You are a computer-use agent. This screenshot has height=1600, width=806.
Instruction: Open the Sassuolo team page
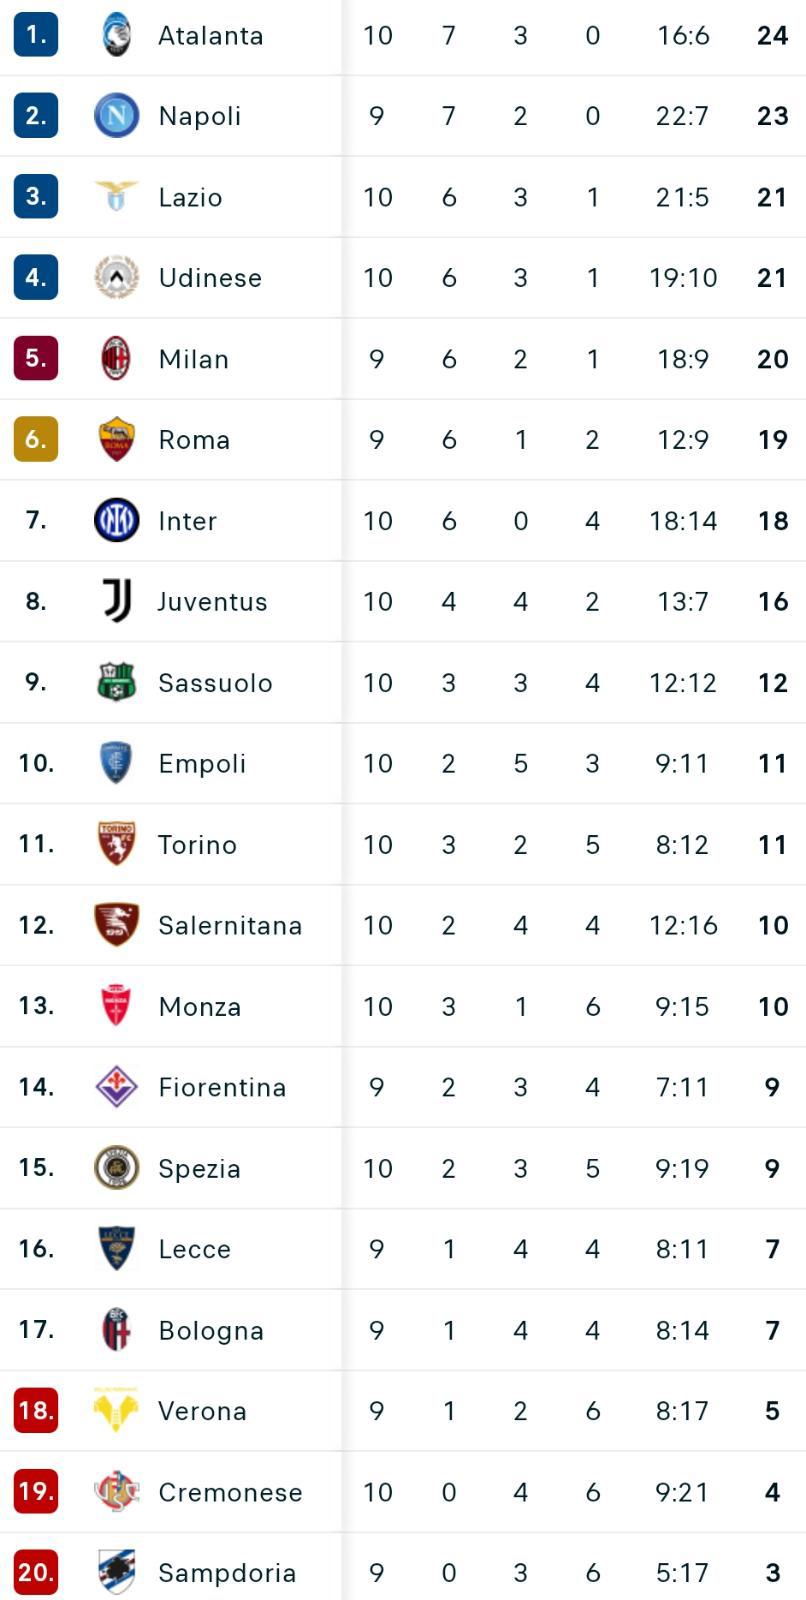tap(215, 683)
